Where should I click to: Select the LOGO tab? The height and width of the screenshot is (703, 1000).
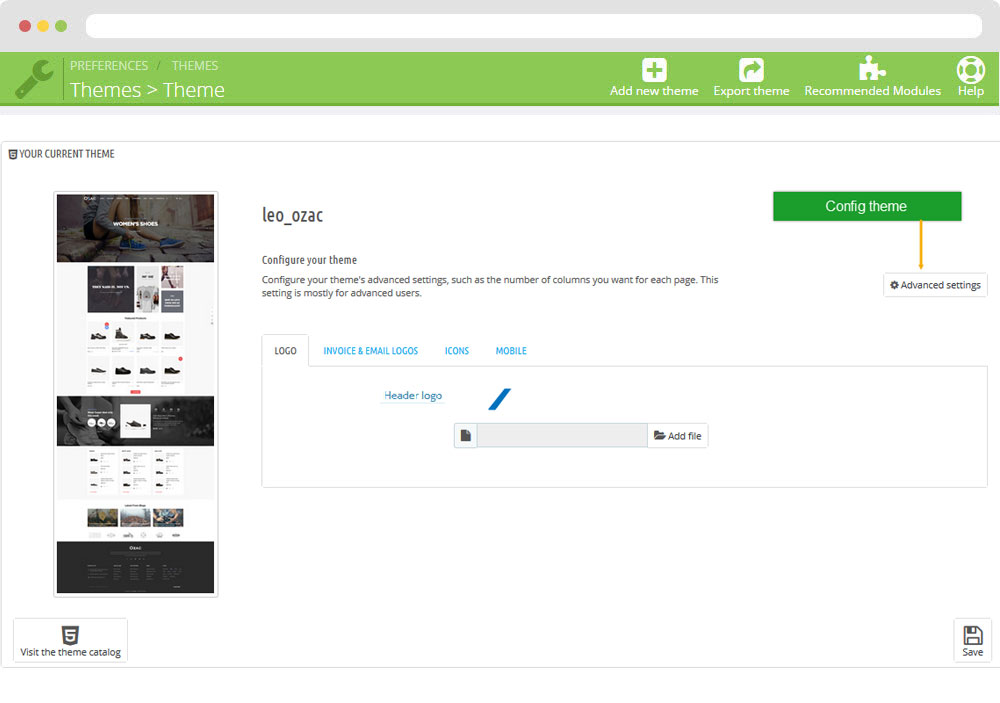(x=285, y=351)
